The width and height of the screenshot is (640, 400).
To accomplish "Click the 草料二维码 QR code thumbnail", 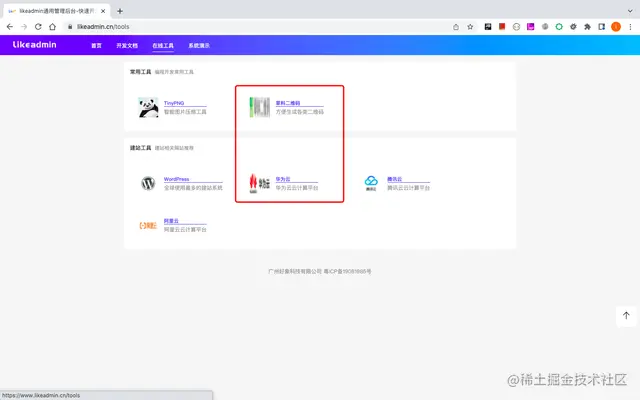I will click(x=260, y=107).
